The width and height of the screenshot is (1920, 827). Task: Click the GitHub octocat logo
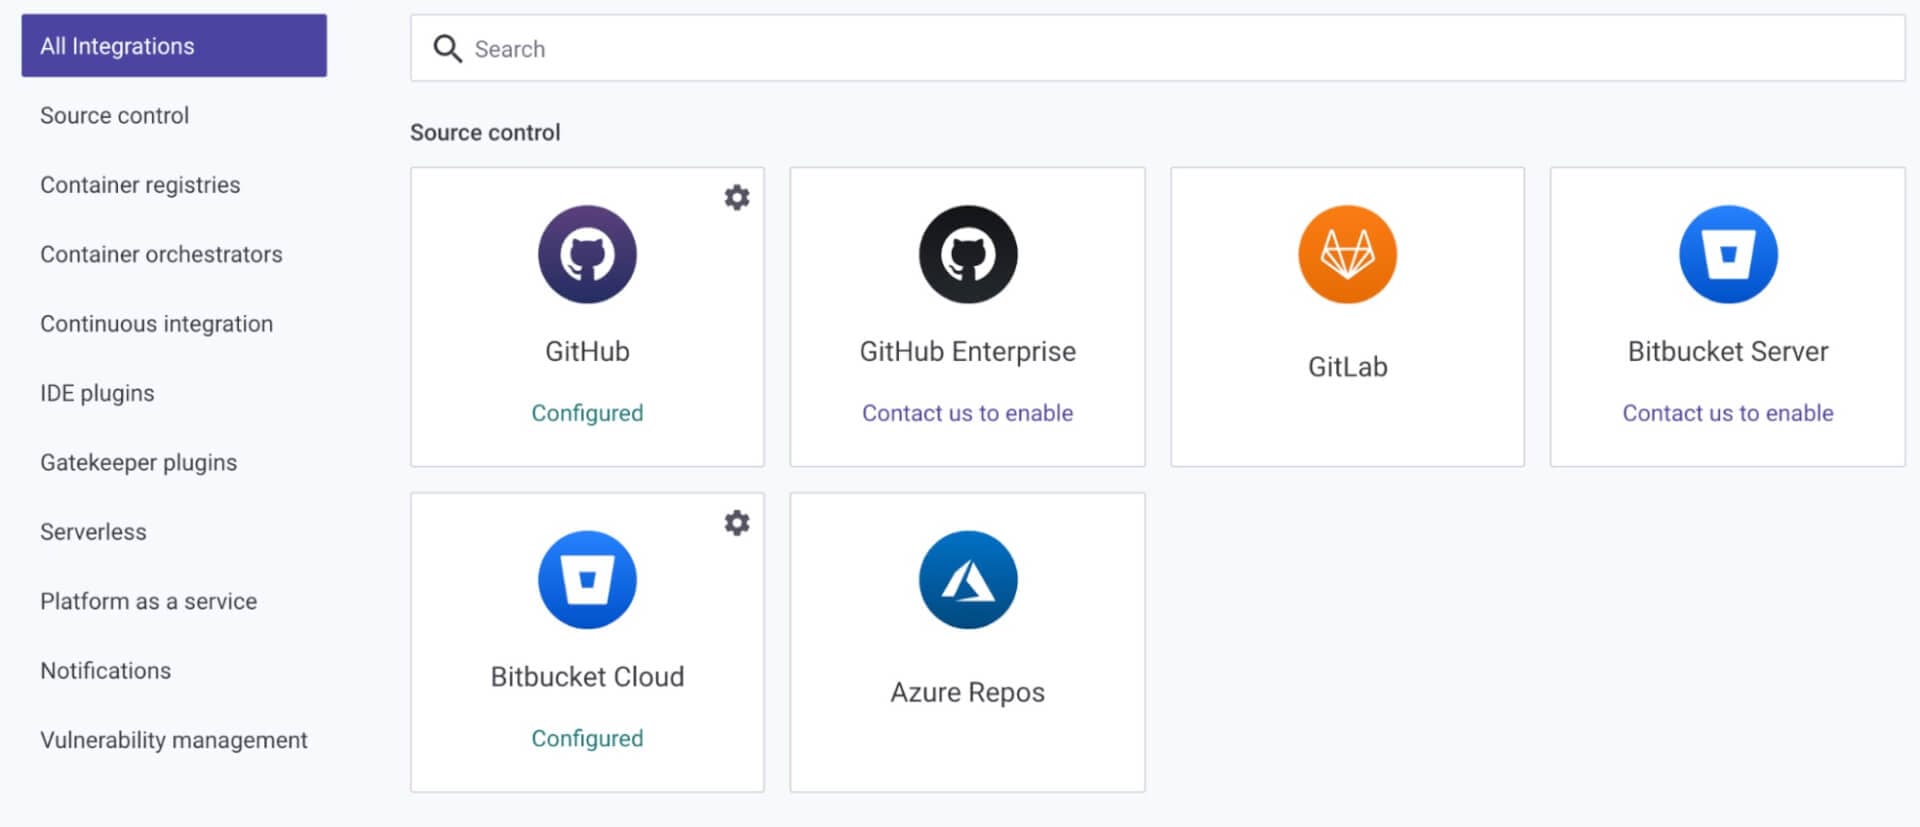pos(587,255)
